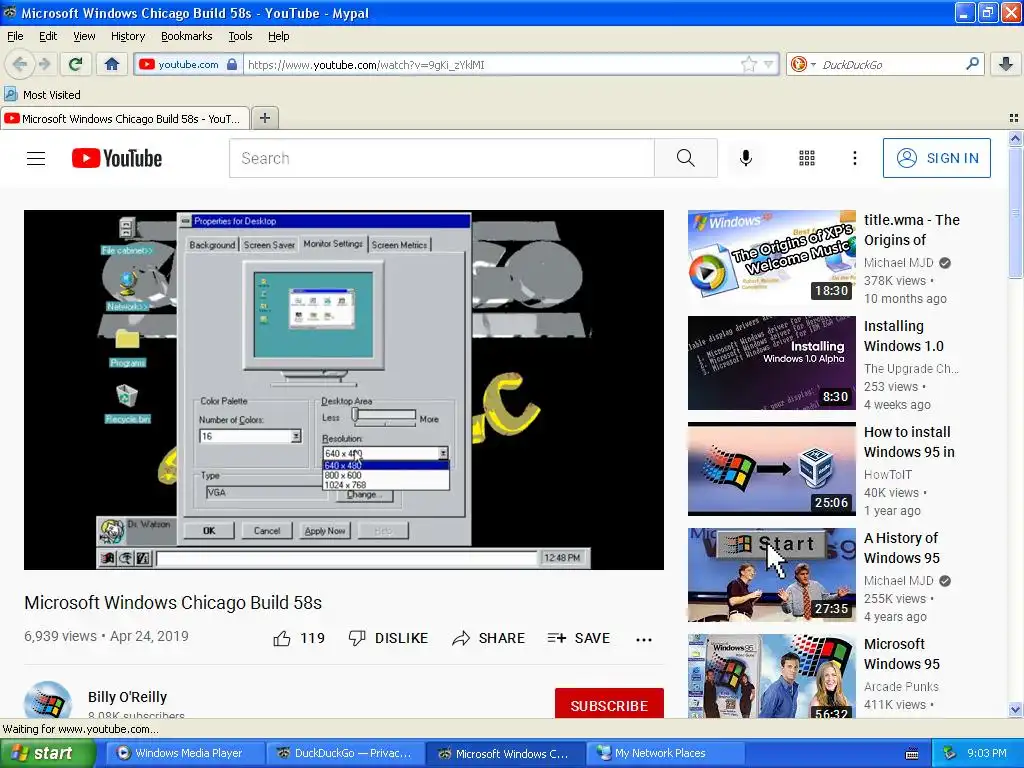Open the downloads arrow icon
Screen dimensions: 1024x768
(x=1006, y=64)
